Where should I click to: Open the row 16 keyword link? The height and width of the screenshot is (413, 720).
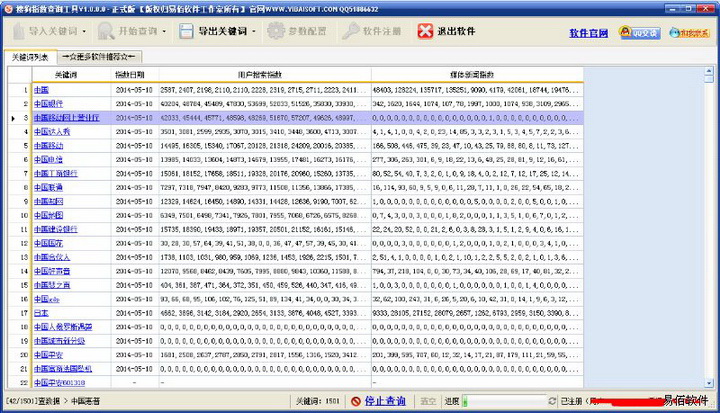pyautogui.click(x=47, y=299)
